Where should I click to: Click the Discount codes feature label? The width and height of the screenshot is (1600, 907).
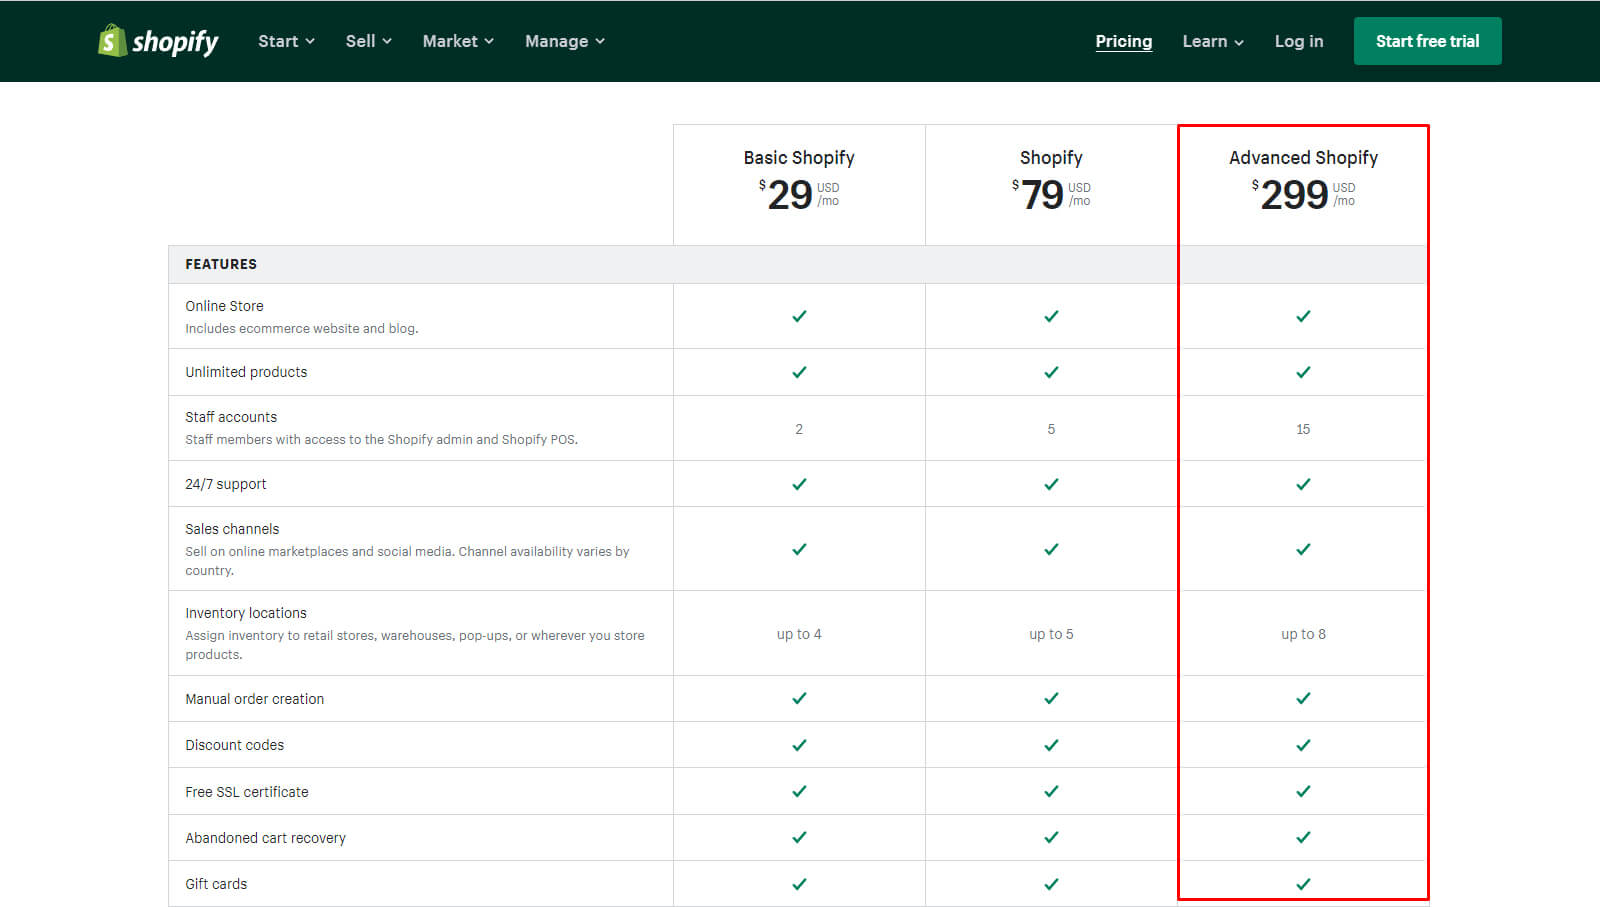pos(235,745)
